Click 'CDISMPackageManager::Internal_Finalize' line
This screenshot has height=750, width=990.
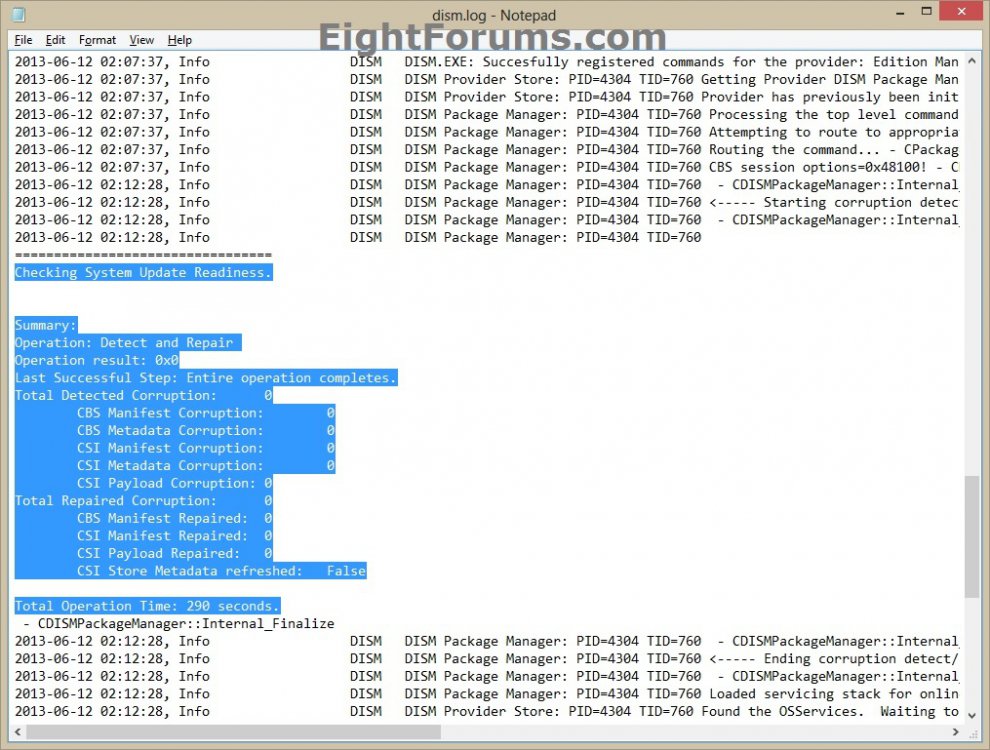click(x=179, y=624)
